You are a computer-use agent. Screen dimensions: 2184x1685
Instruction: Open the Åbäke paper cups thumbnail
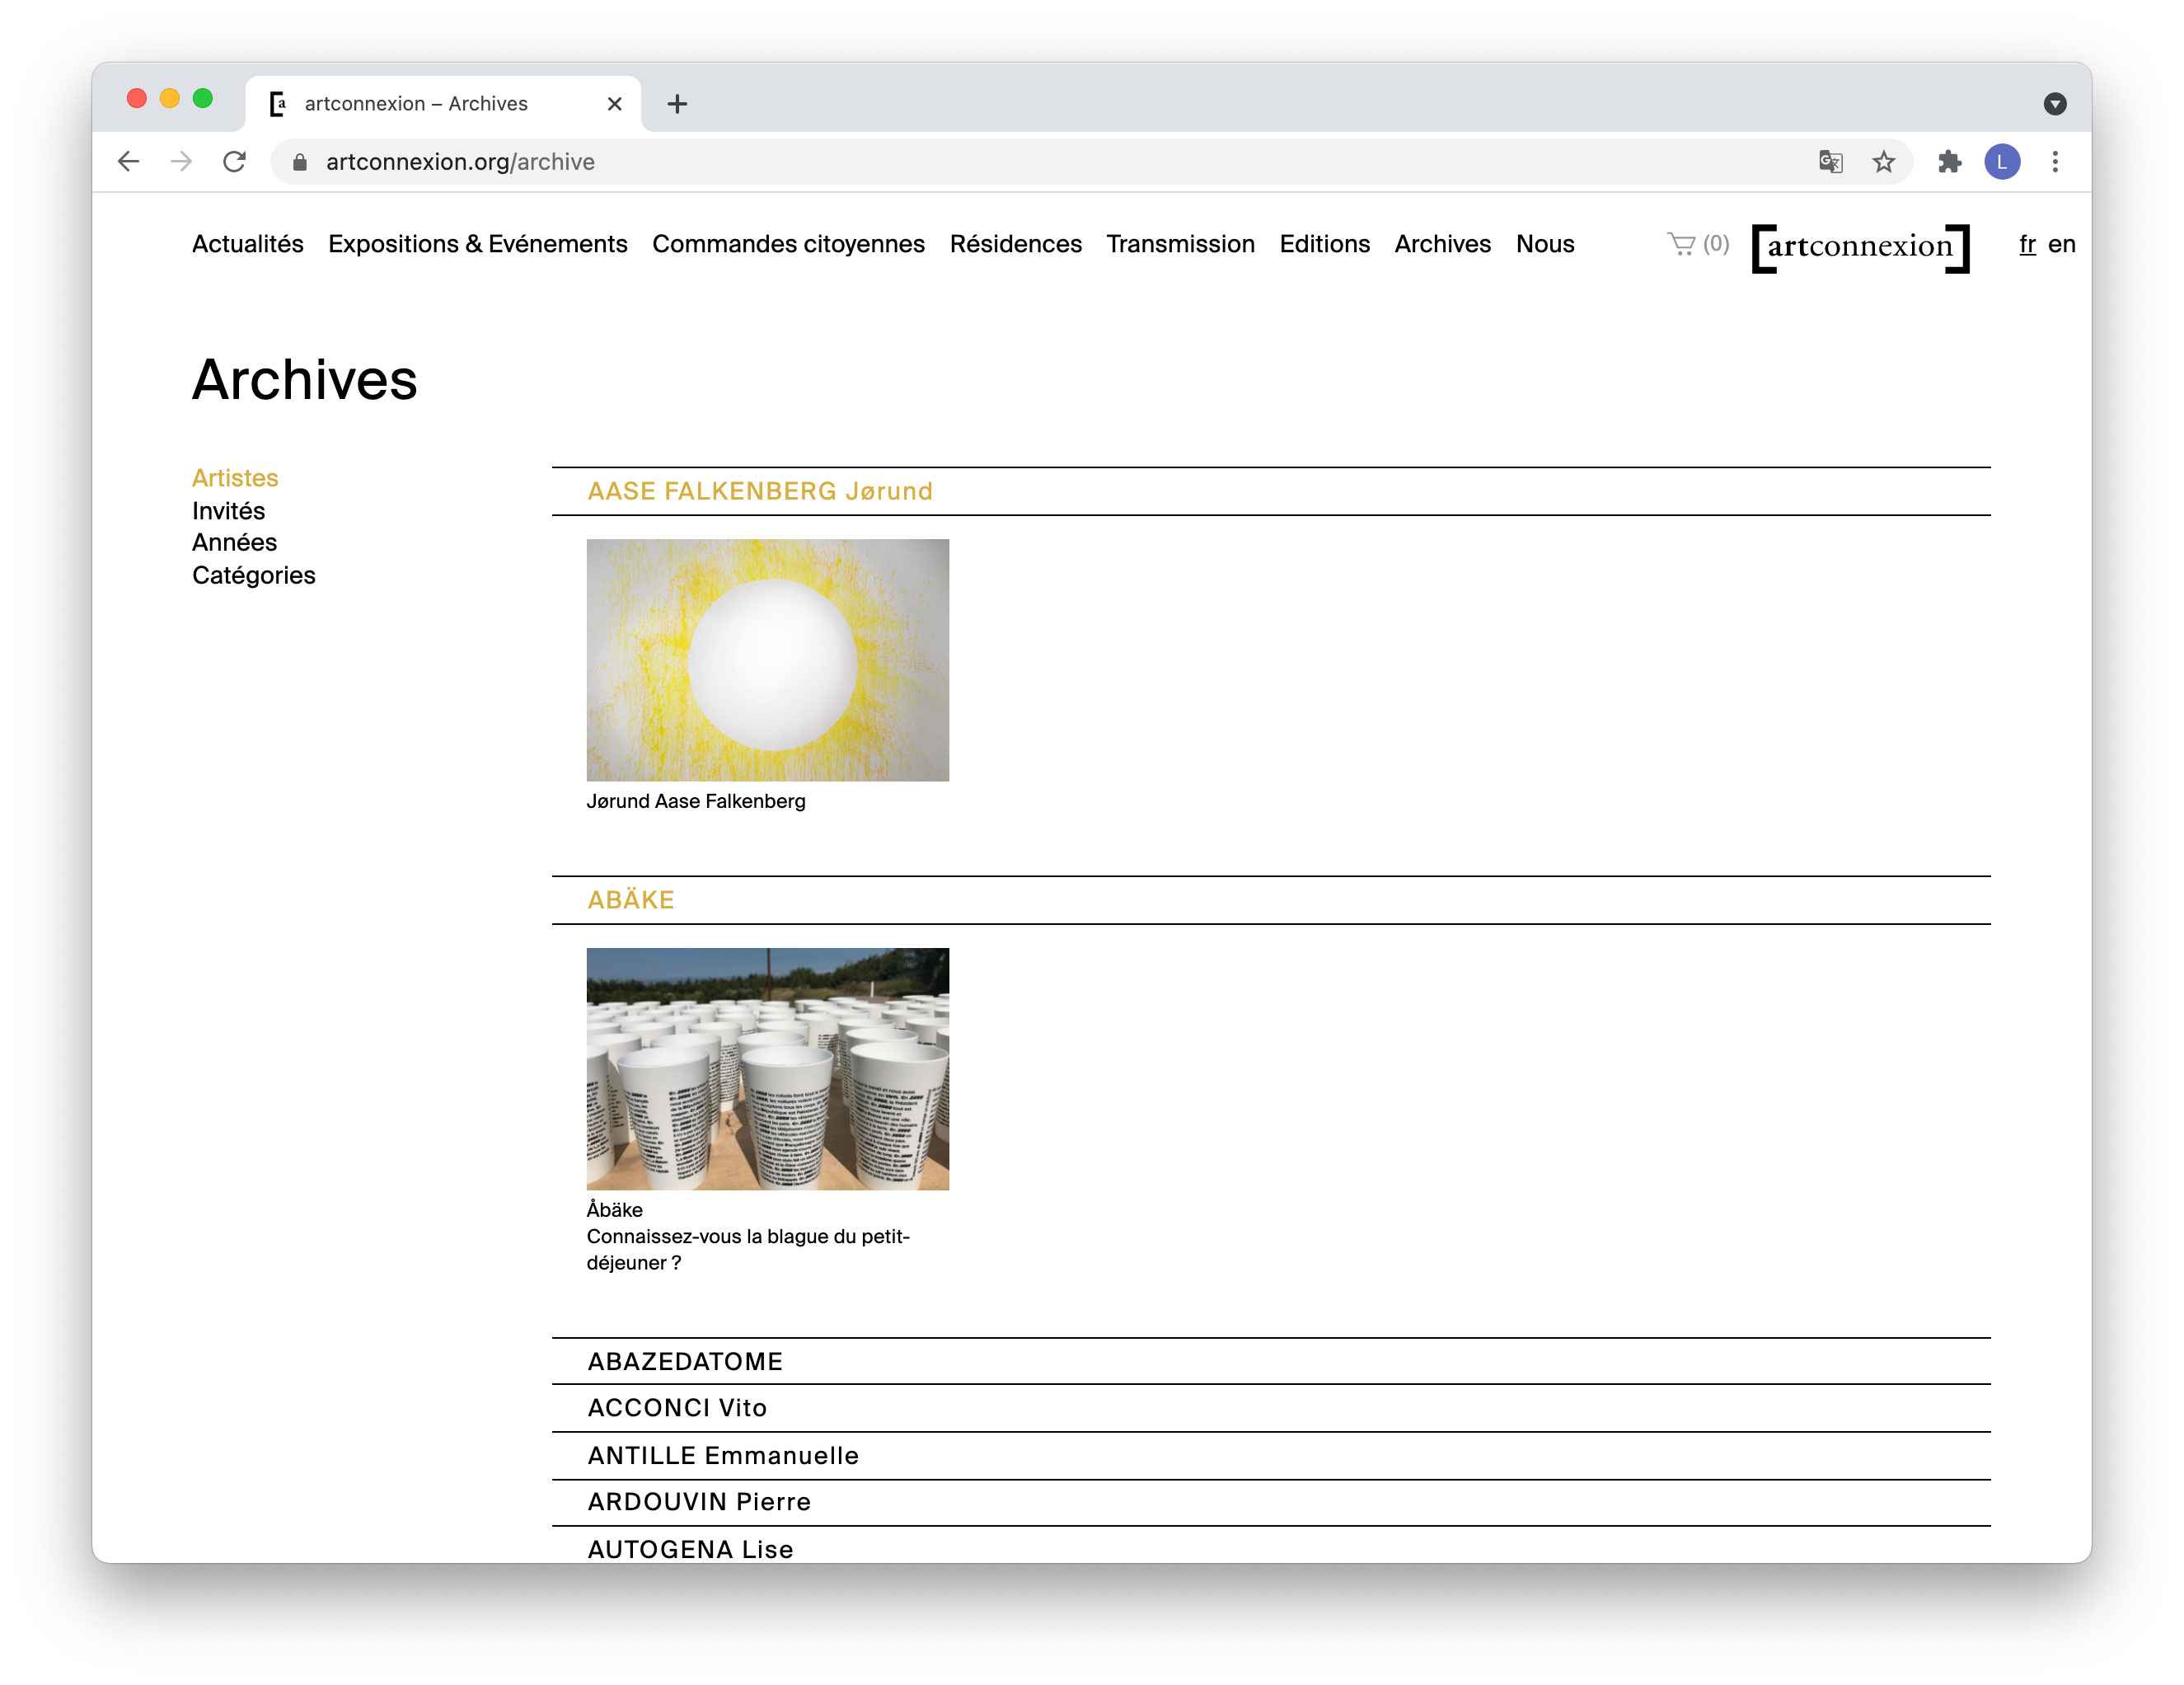[x=767, y=1068]
